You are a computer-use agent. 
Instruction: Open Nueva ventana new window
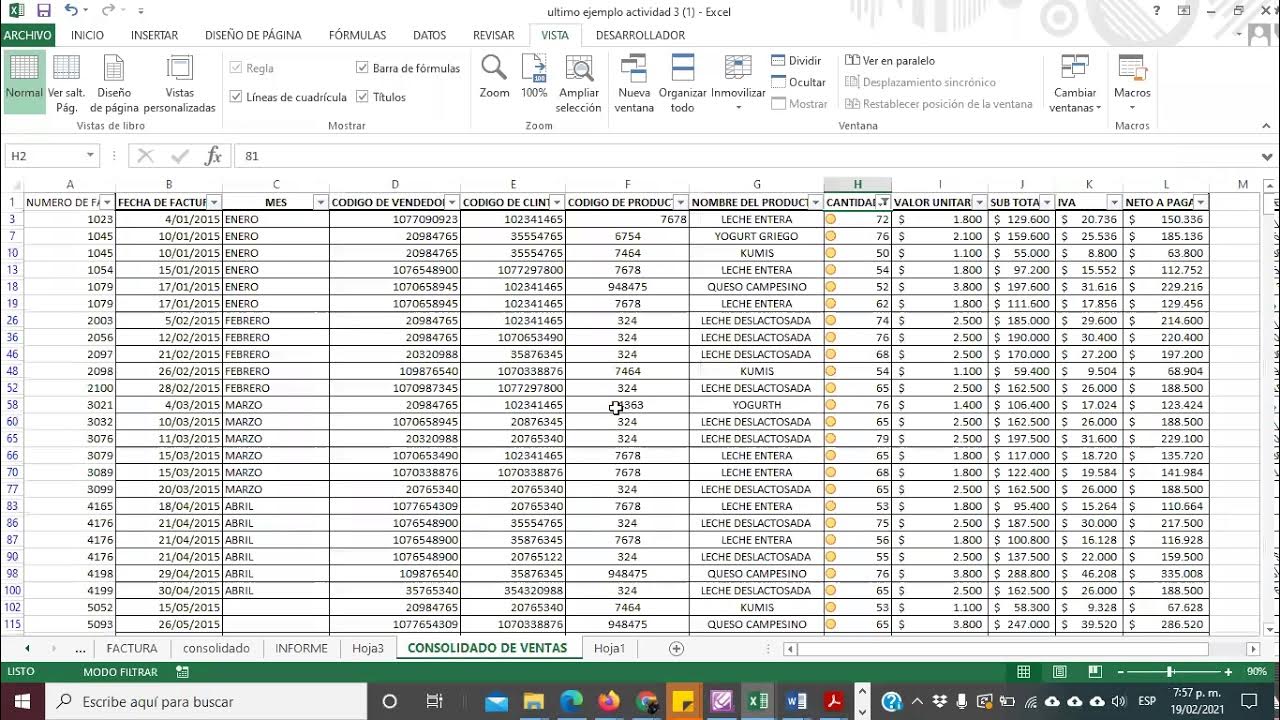(634, 84)
